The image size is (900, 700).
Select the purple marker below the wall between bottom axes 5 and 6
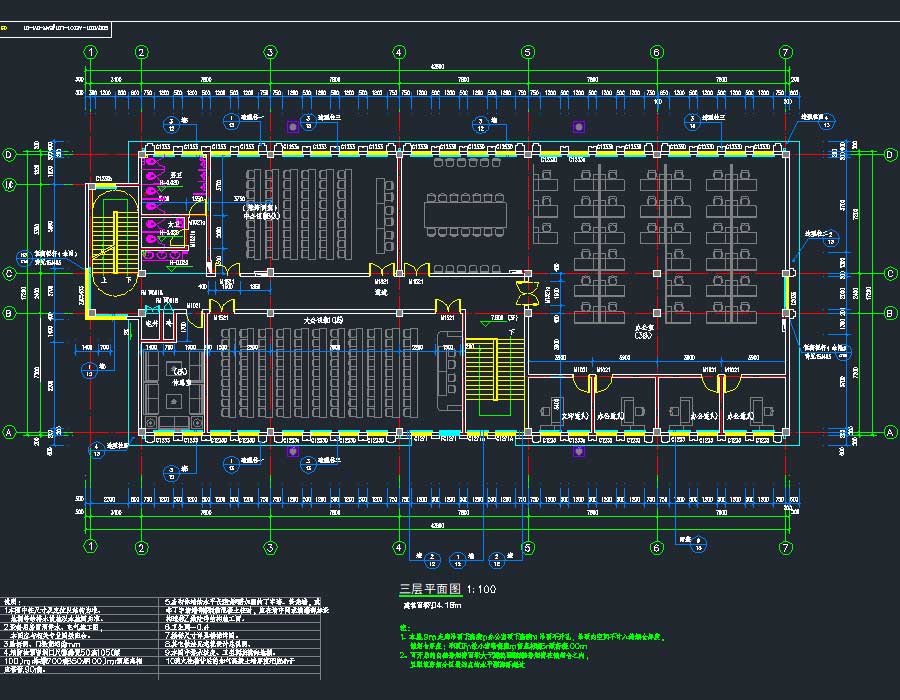pos(579,452)
